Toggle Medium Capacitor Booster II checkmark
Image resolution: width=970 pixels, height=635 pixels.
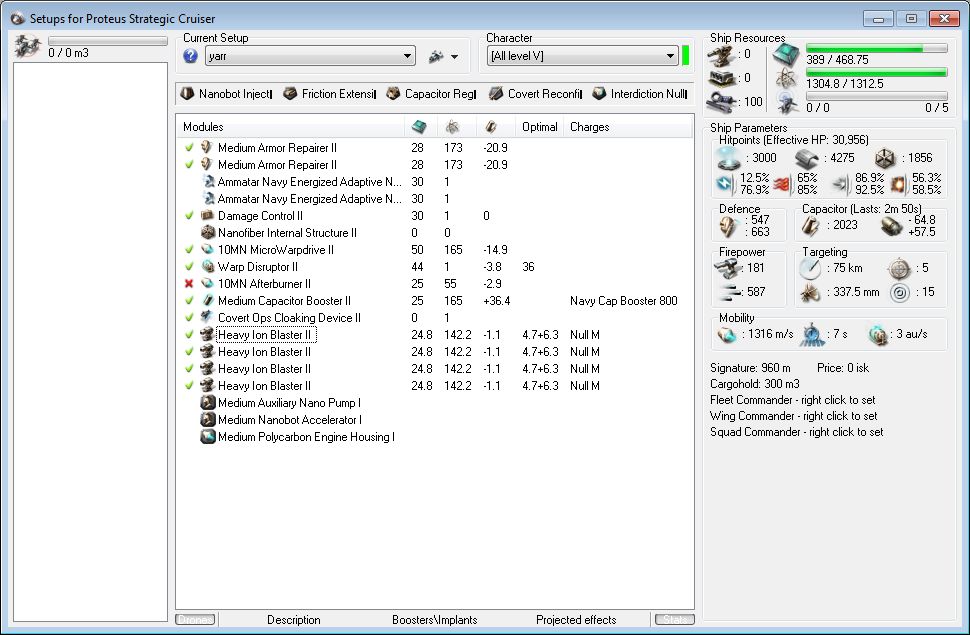189,301
